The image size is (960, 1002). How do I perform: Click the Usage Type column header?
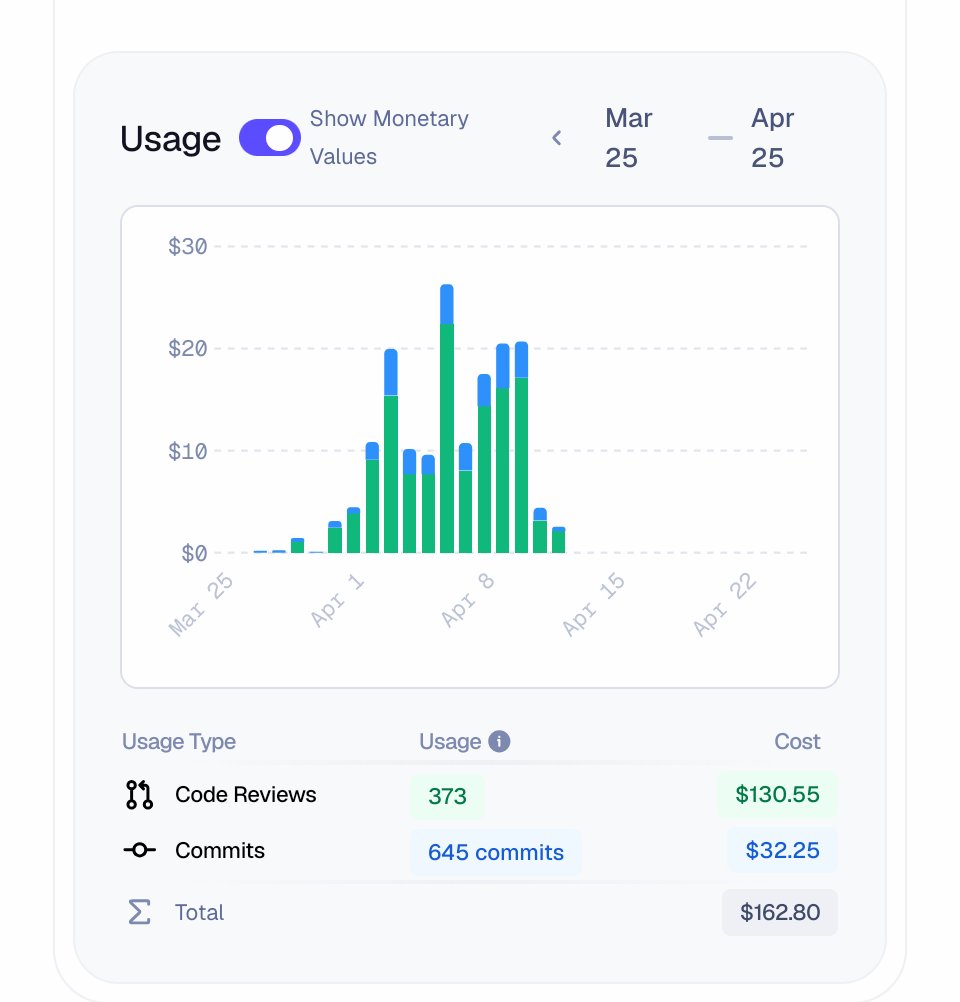coord(179,741)
